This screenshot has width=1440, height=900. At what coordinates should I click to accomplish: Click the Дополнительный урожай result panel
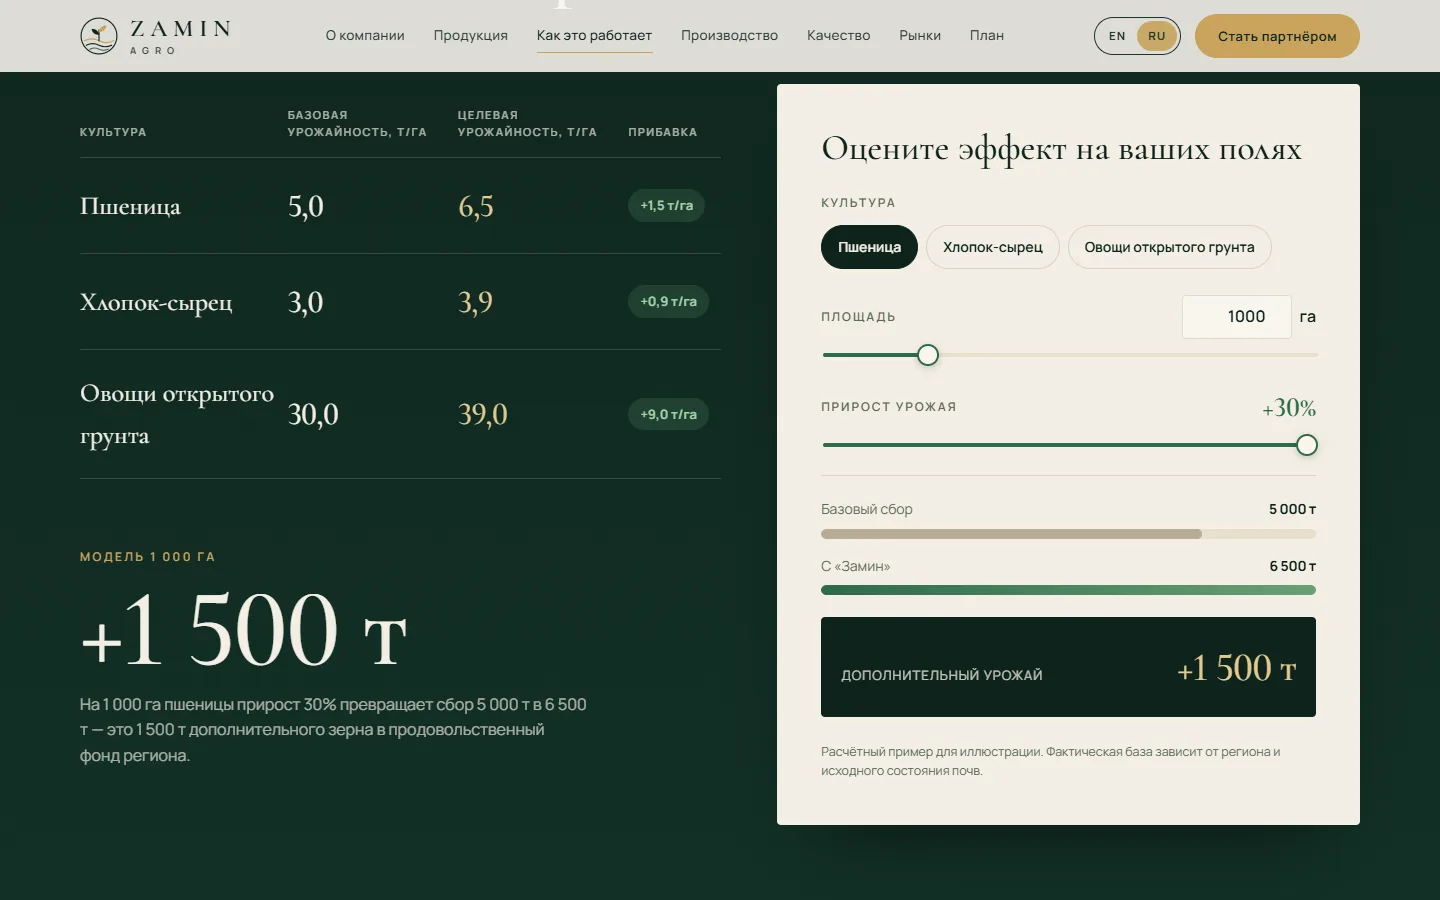[1068, 667]
